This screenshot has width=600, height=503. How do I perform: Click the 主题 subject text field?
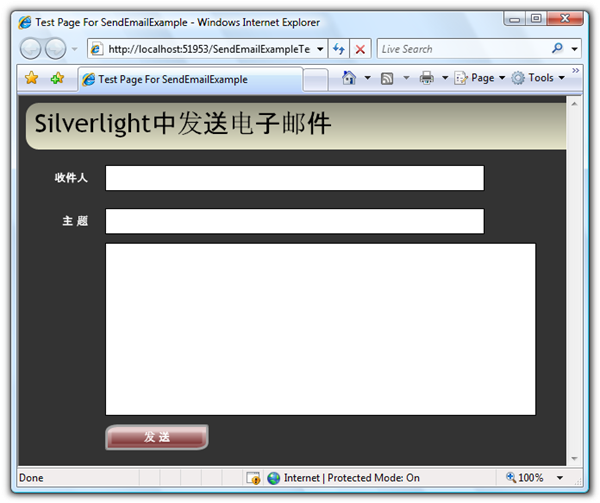pos(295,221)
